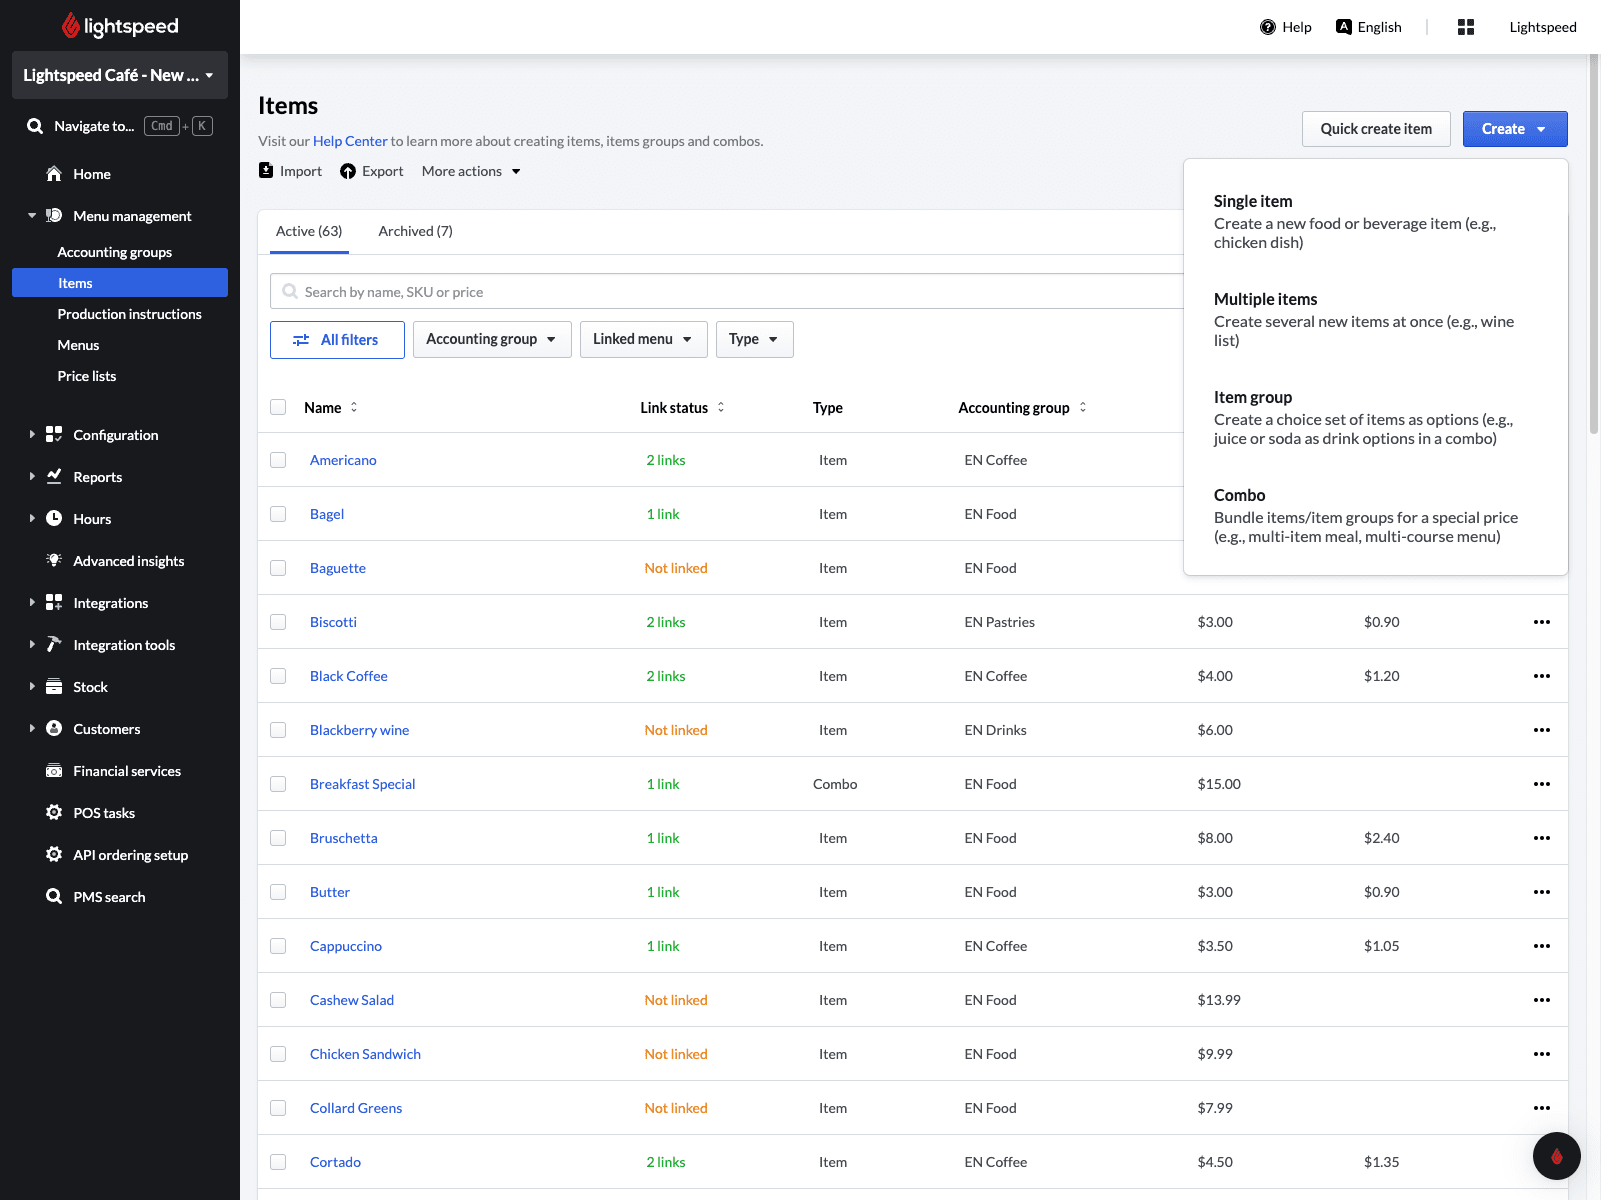Open POS tasks gear icon
Screen dimensions: 1601x1200
pos(54,813)
